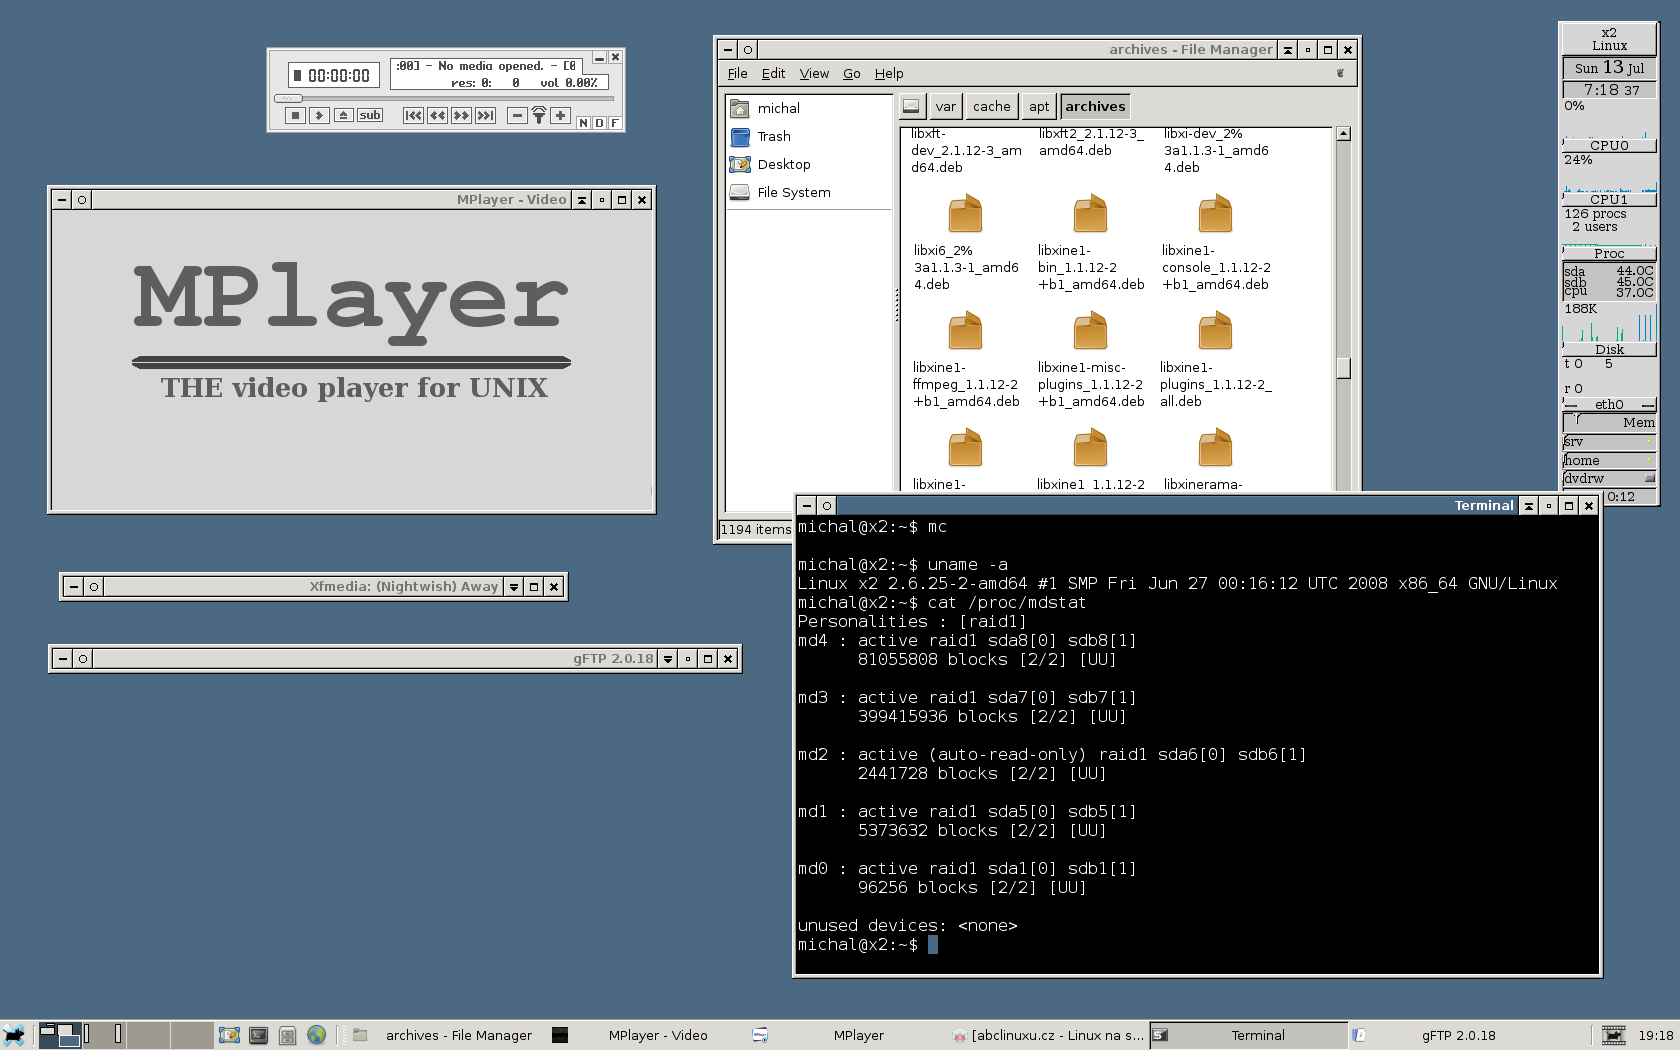Select libxine1-misc-plugins_1.1.12-2+b1_amd64.deb package icon
Viewport: 1680px width, 1050px height.
click(x=1090, y=331)
